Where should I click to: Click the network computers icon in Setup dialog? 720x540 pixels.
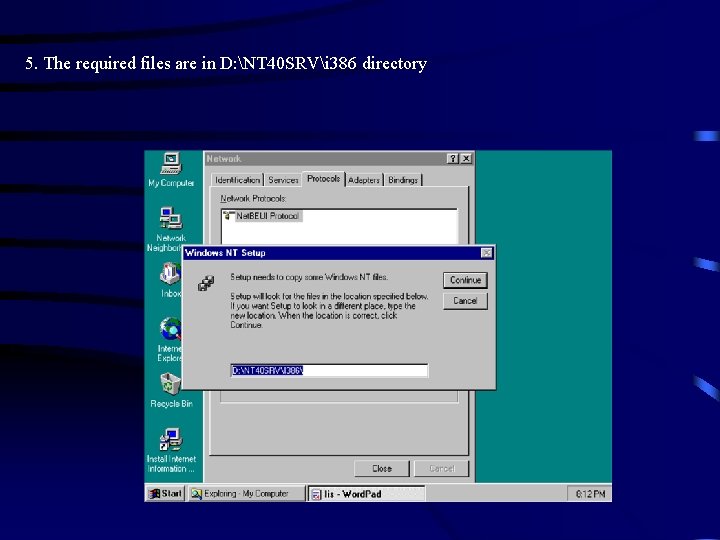206,283
